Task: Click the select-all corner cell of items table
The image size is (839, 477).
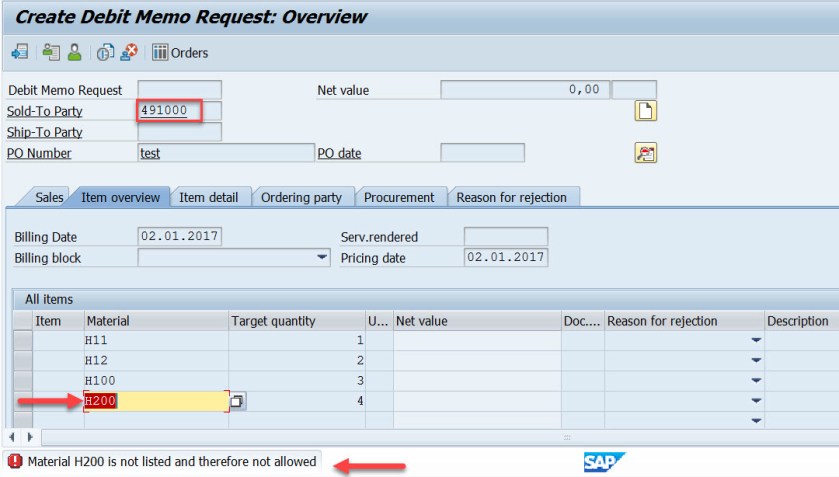Action: [x=22, y=321]
